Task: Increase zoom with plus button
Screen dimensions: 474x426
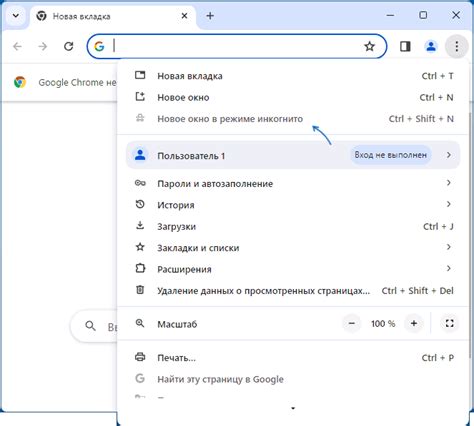Action: 414,323
